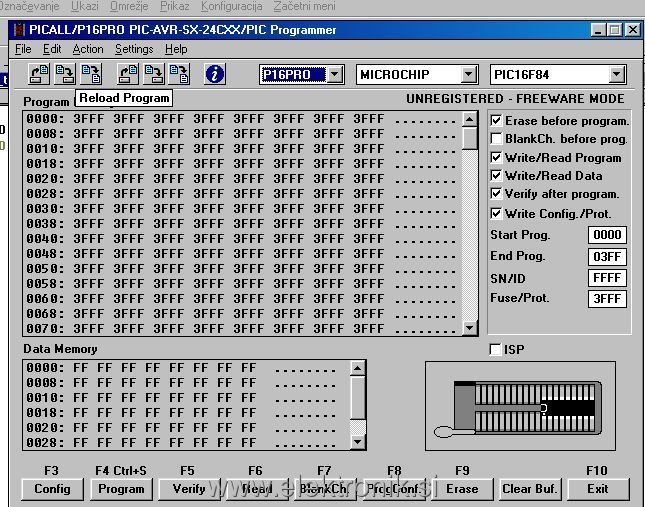
Task: Toggle Write/Read Data checkbox
Action: [x=496, y=176]
